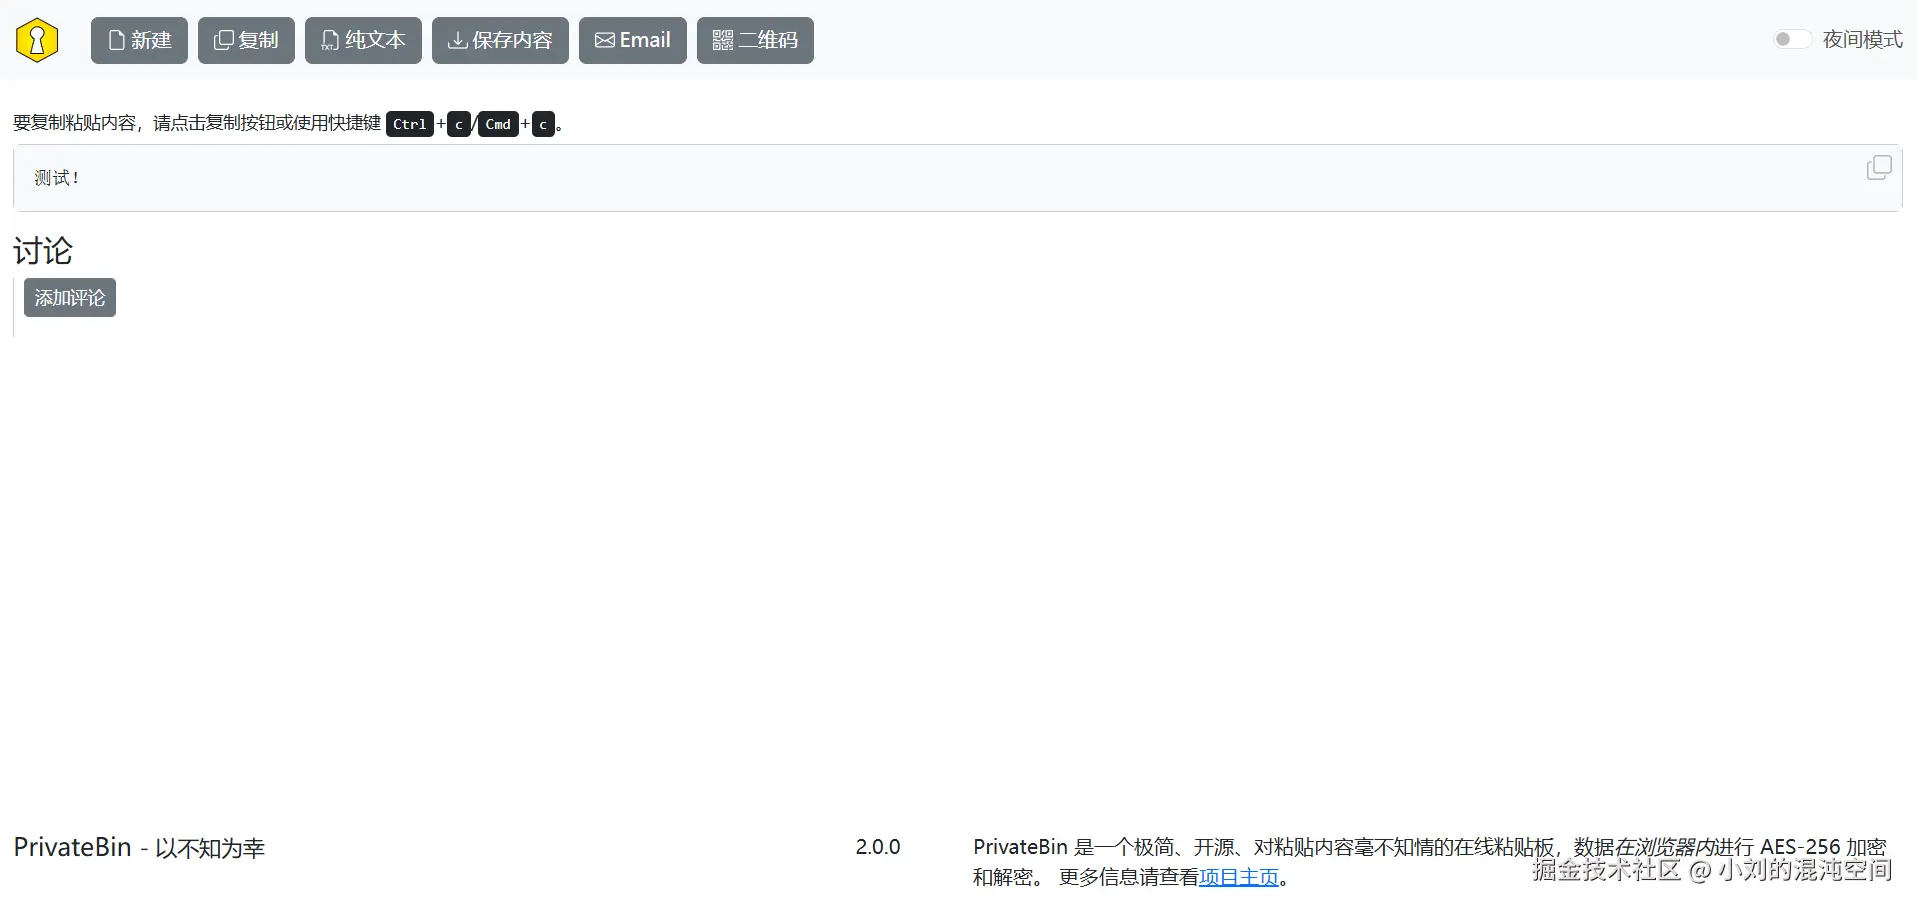Viewport: 1917px width, 908px height.
Task: Click the version number 2.0.0
Action: [x=877, y=847]
